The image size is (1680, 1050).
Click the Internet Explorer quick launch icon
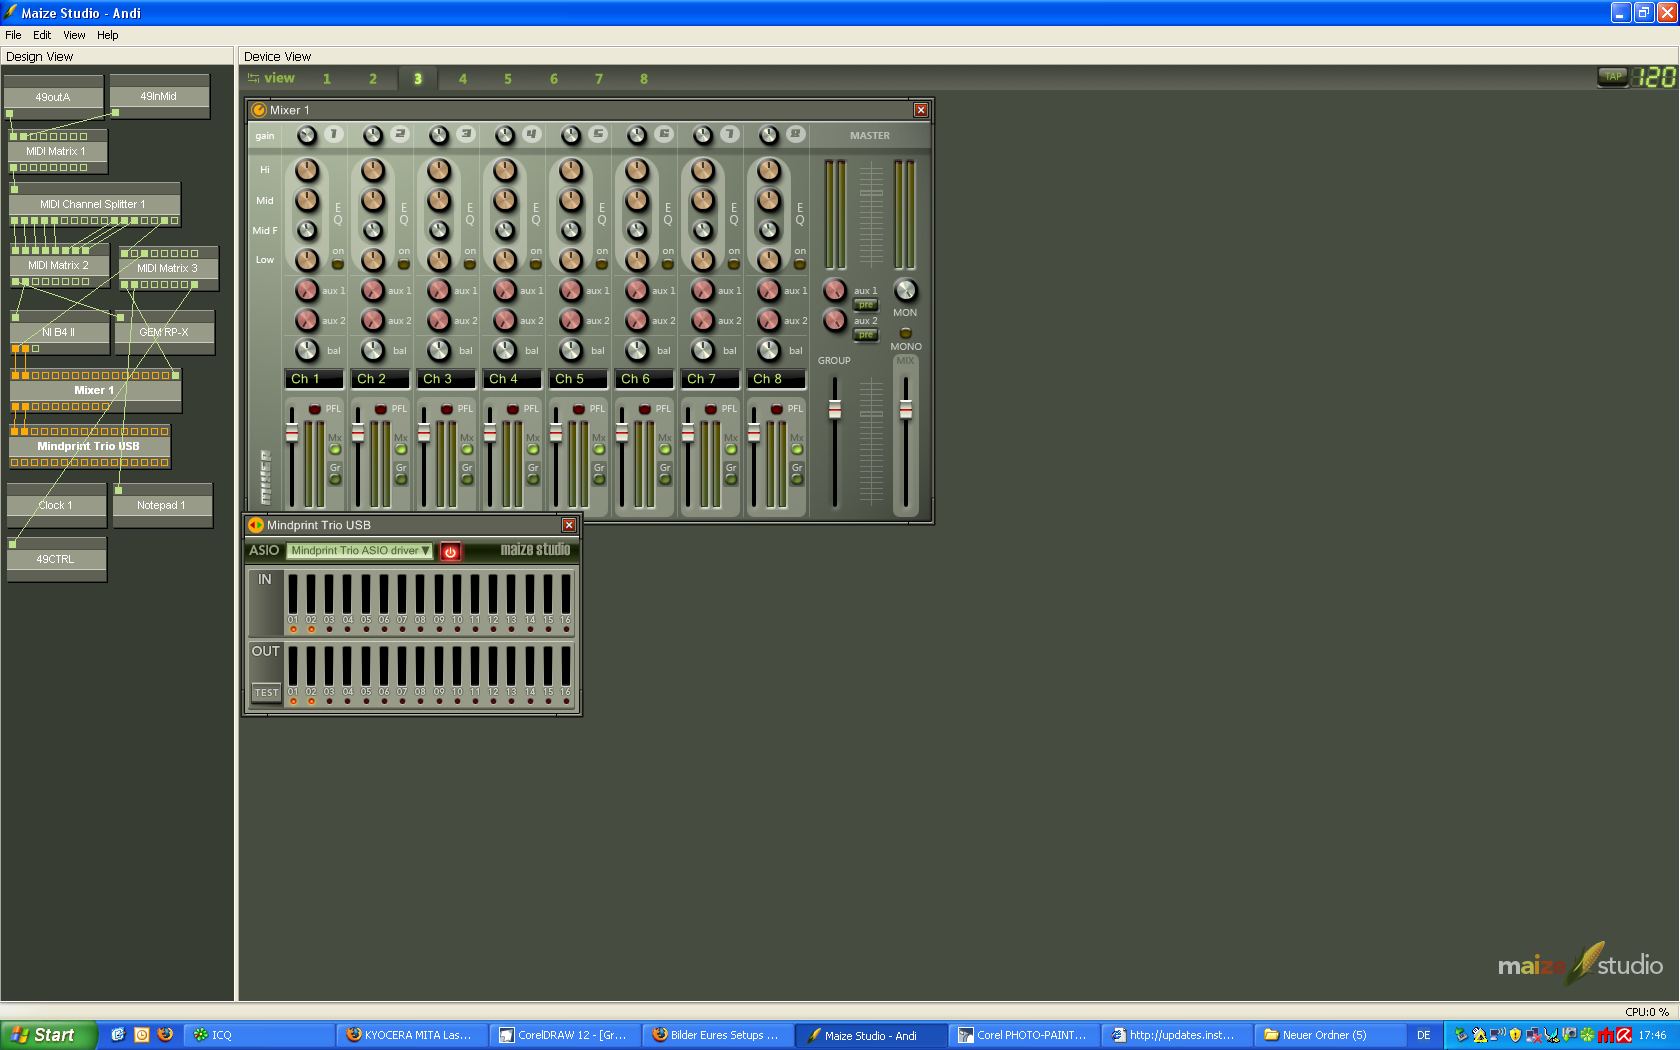tap(117, 1035)
